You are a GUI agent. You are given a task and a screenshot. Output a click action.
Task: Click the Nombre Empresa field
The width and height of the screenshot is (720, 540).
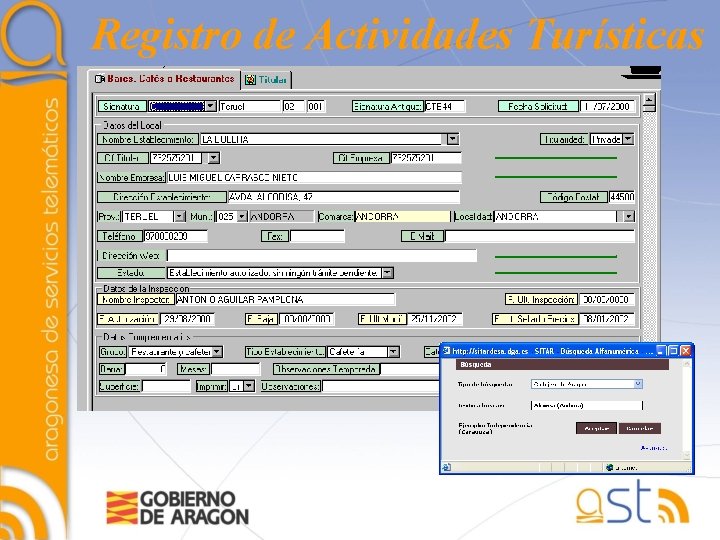pyautogui.click(x=314, y=178)
